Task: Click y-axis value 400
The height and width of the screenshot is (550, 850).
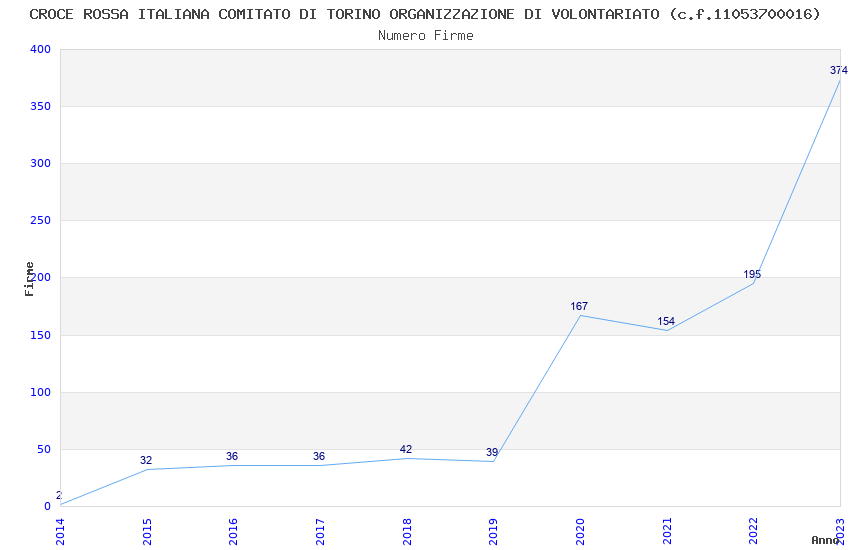Action: 40,49
